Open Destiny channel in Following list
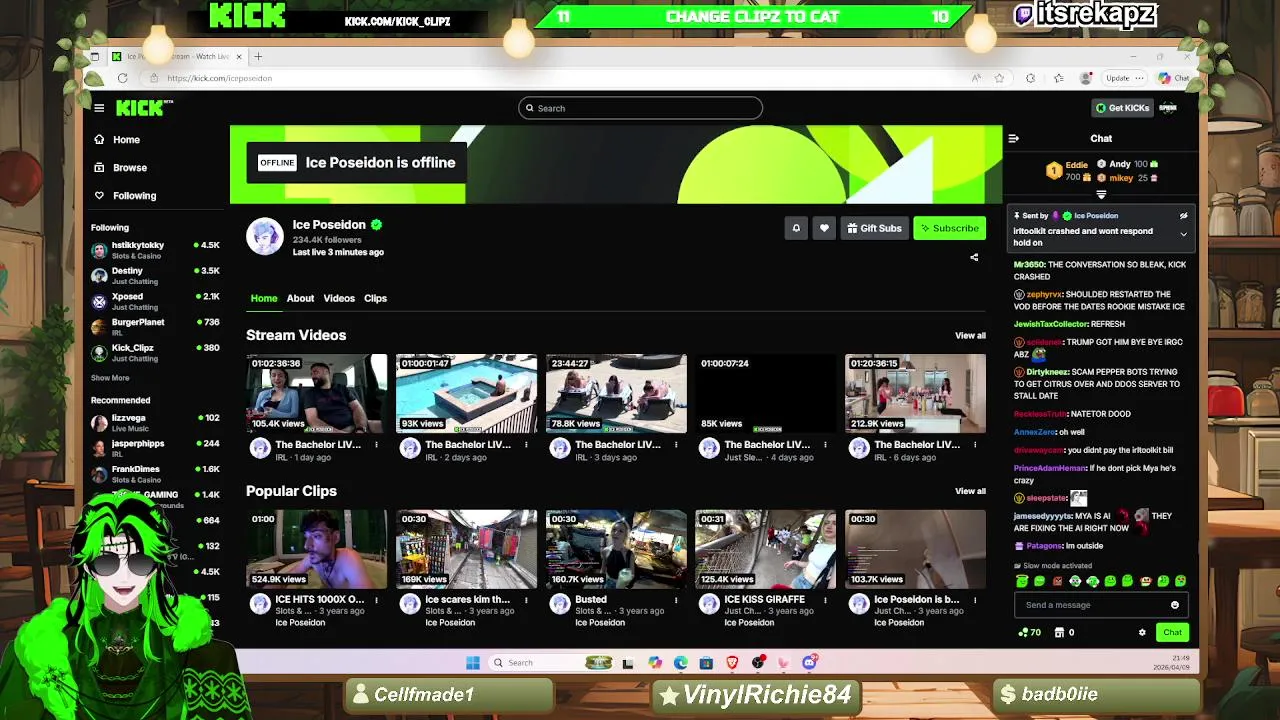This screenshot has height=720, width=1280. 155,276
